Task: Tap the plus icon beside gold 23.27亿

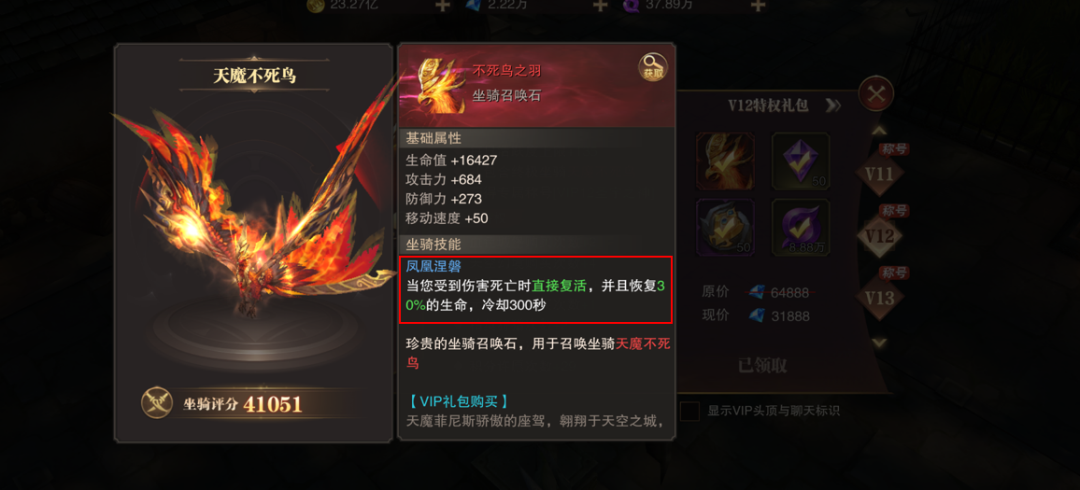Action: click(x=442, y=6)
